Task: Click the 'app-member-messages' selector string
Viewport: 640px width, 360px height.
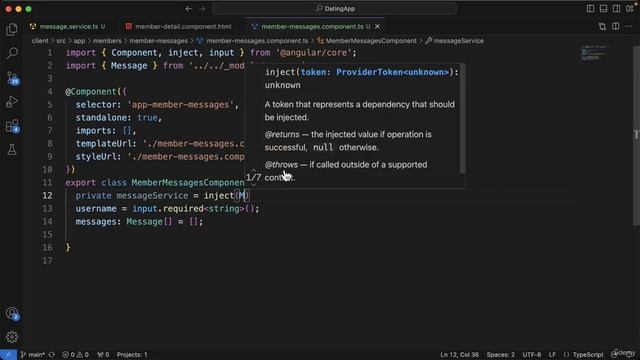Action: tap(181, 104)
